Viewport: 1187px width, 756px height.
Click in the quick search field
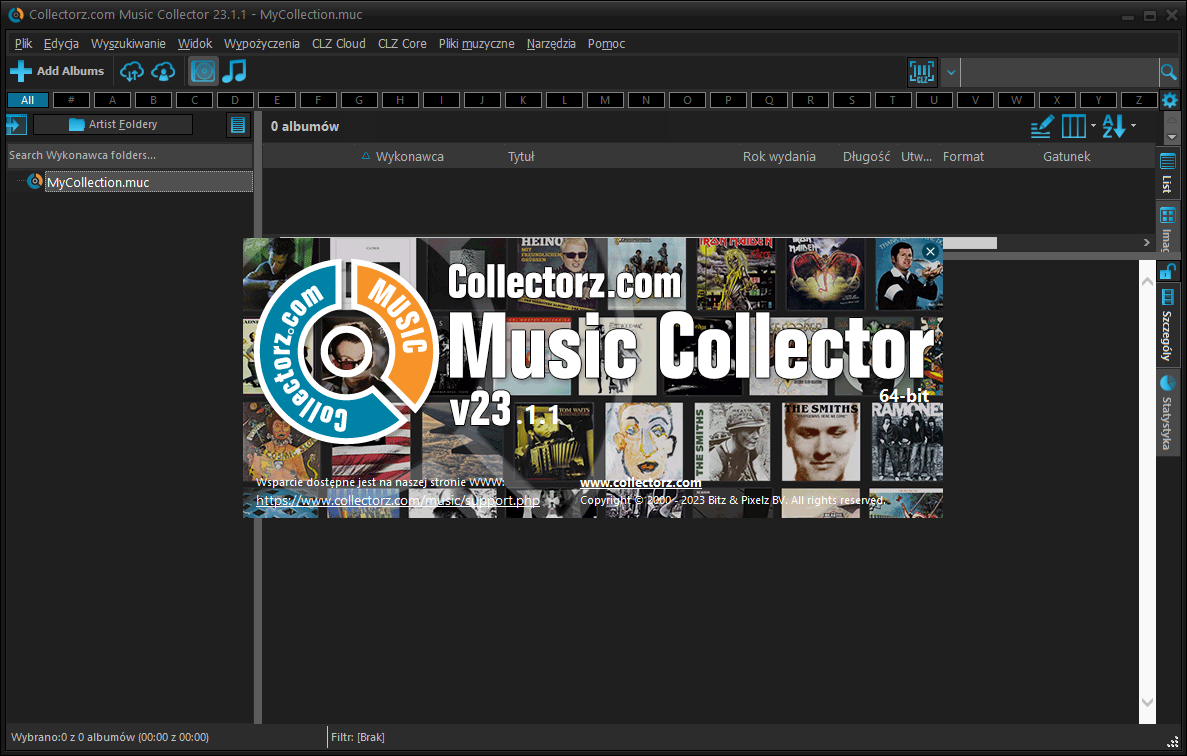pyautogui.click(x=1059, y=73)
